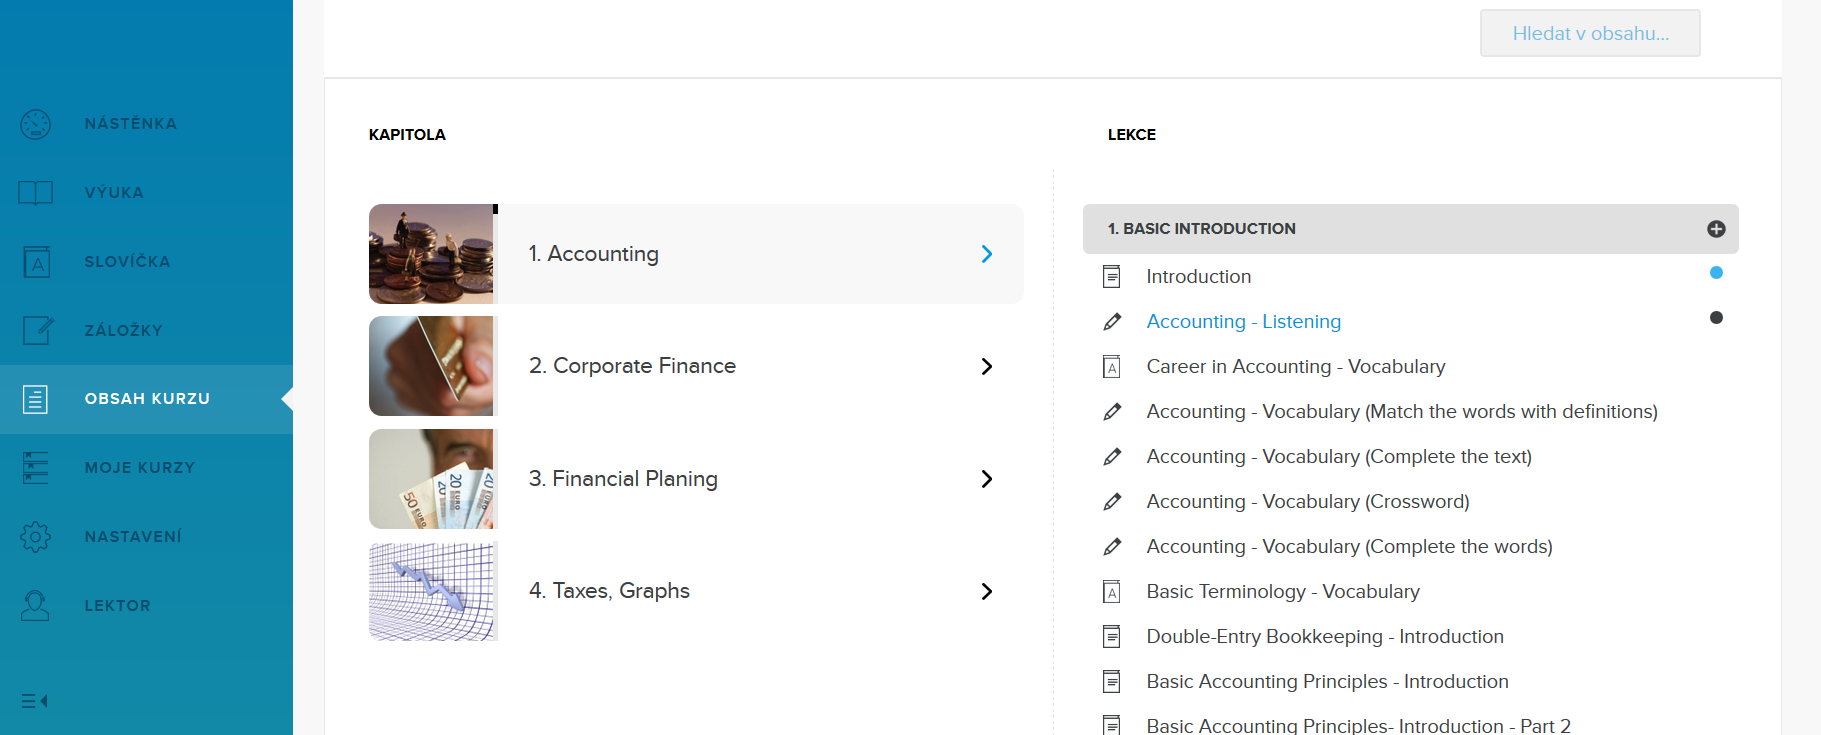Open Career in Accounting - Vocabulary lesson

click(1295, 367)
